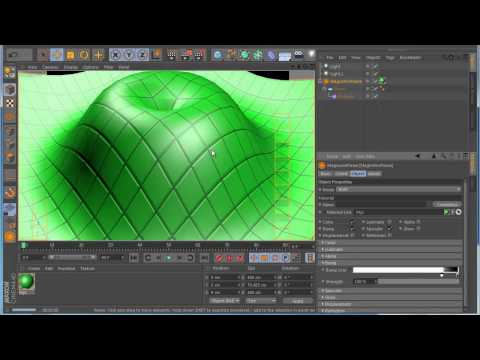Viewport: 480px width, 360px height.
Task: Click the record active objects red icon
Action: (219, 258)
